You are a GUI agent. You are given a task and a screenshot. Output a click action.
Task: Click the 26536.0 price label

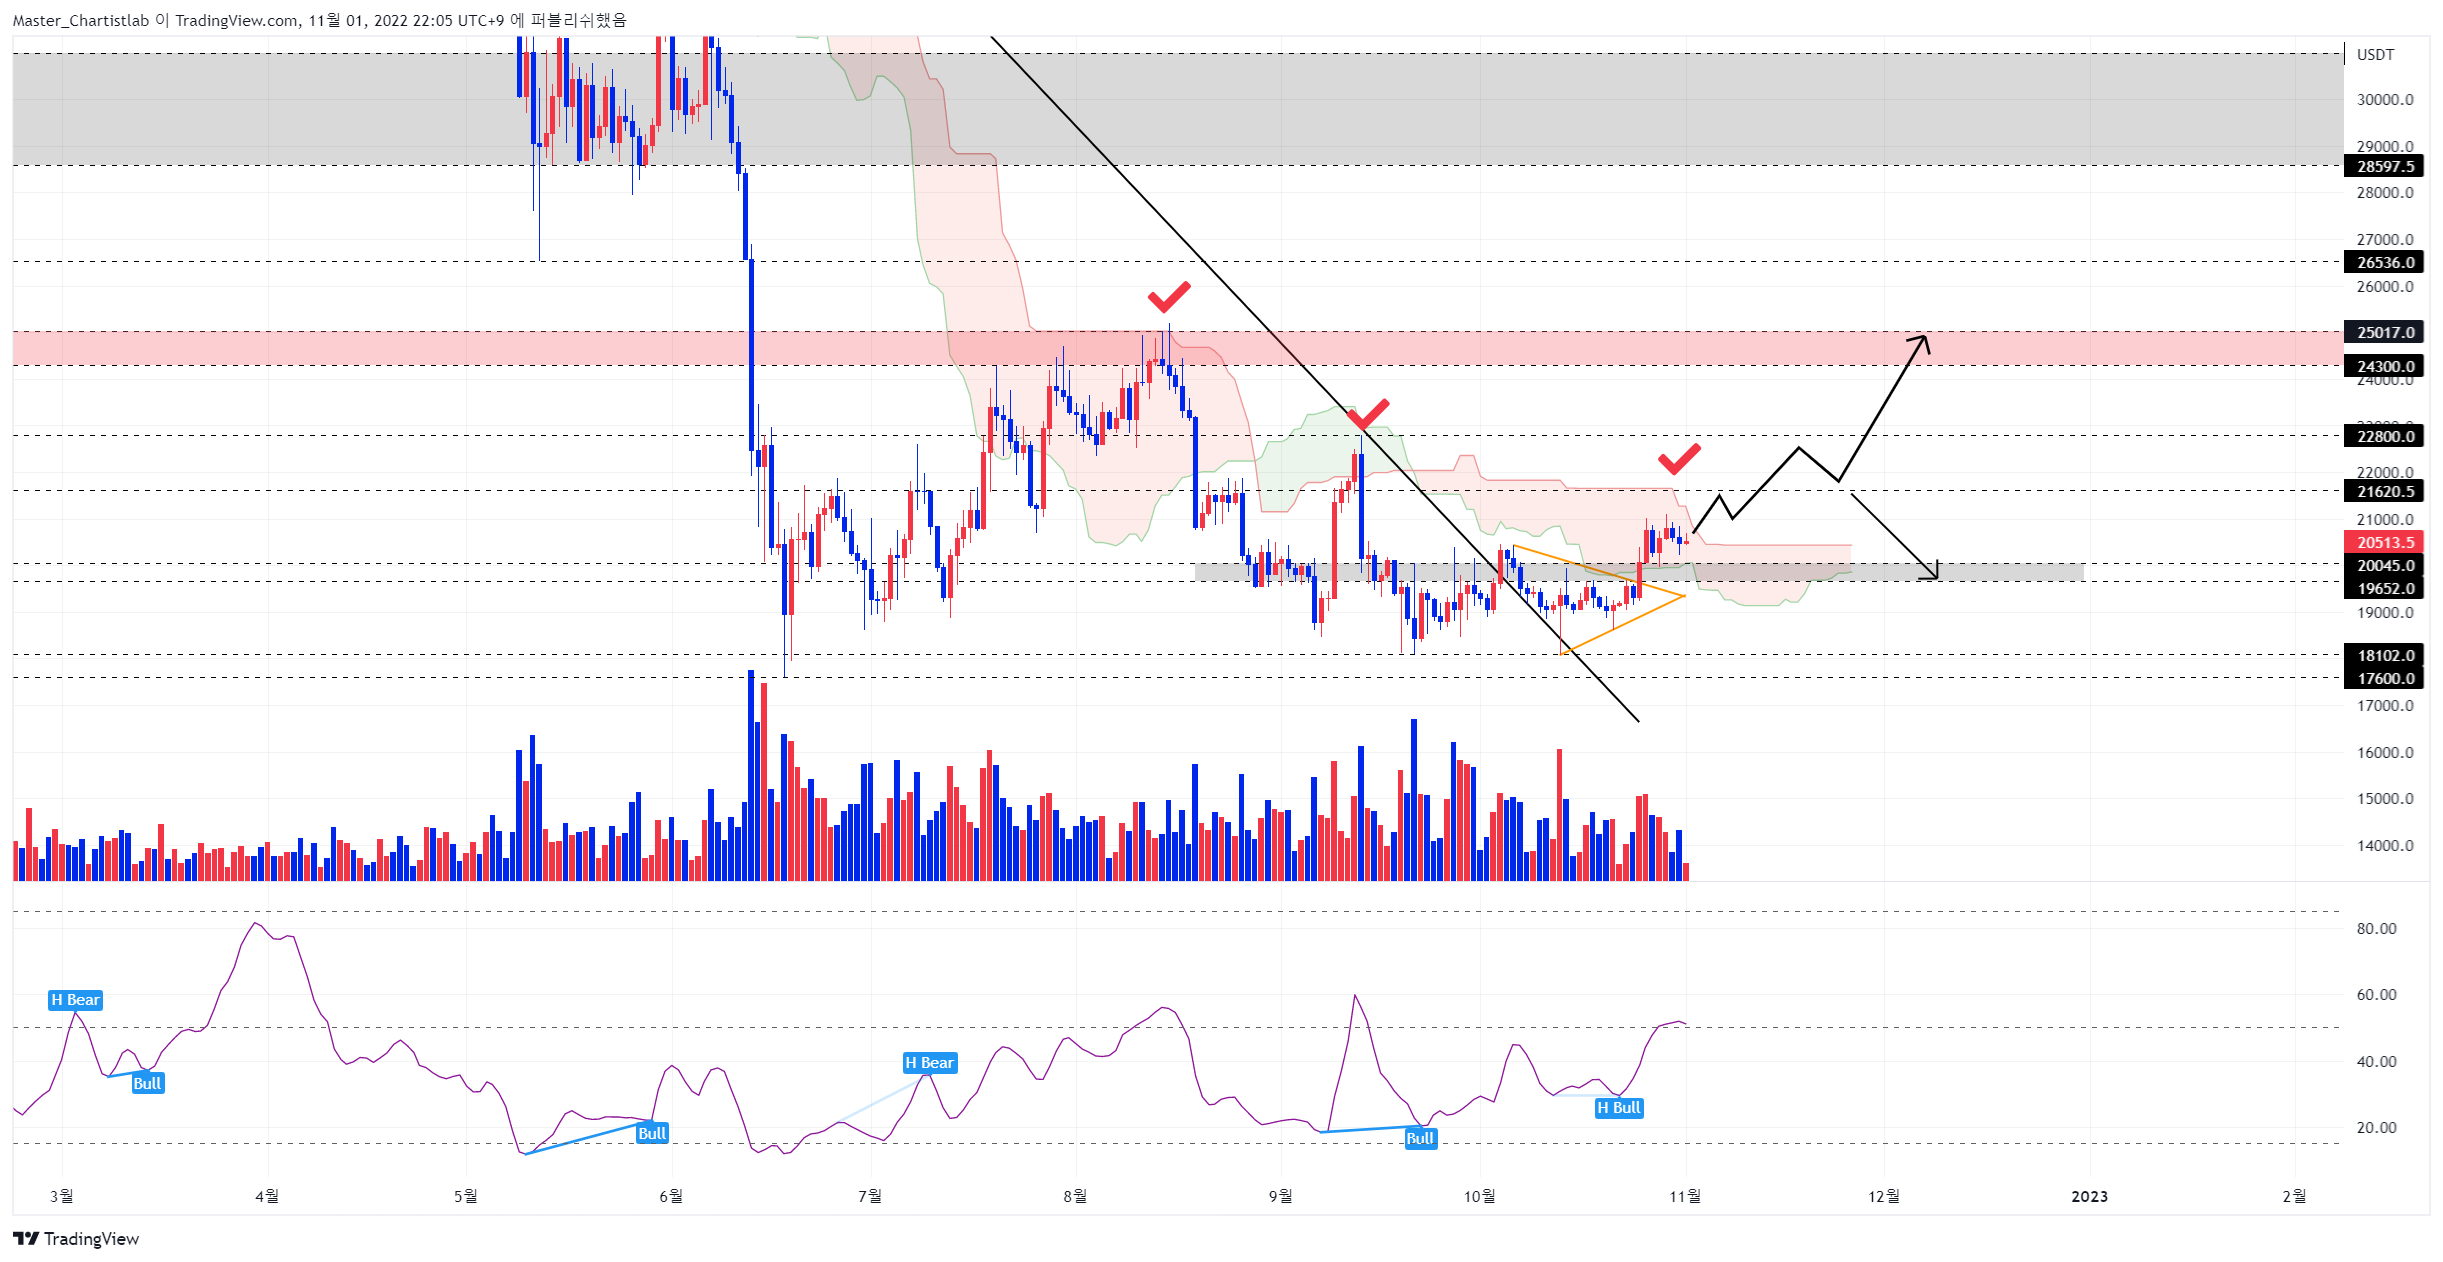(x=2384, y=262)
